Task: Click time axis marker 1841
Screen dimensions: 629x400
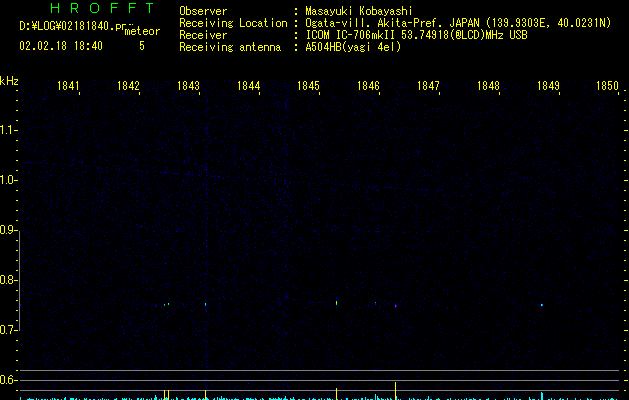Action: click(68, 86)
